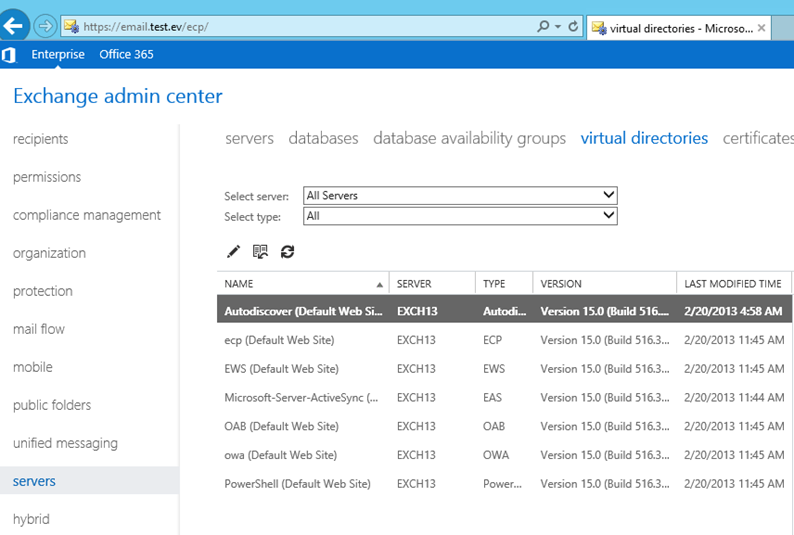The width and height of the screenshot is (794, 535).
Task: Select owa (Default Web Site) row
Action: click(504, 455)
